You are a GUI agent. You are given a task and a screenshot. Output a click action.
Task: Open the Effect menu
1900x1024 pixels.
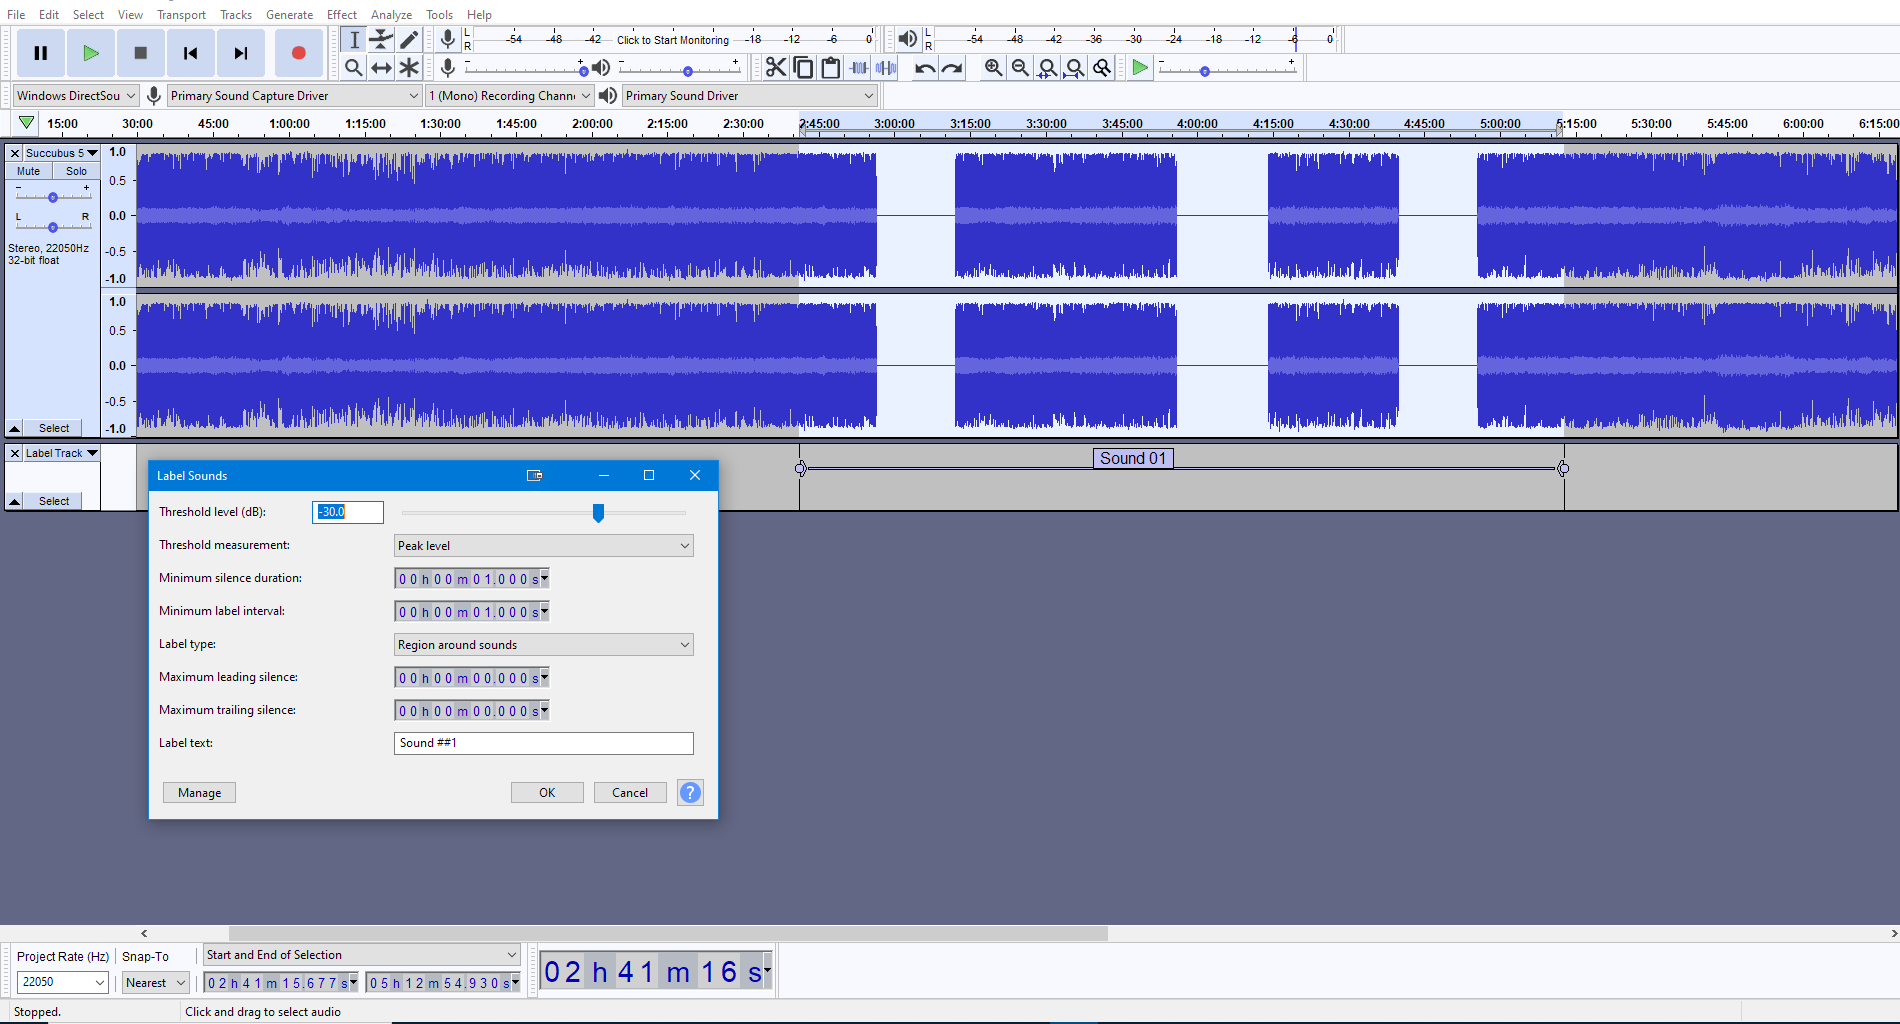tap(342, 14)
